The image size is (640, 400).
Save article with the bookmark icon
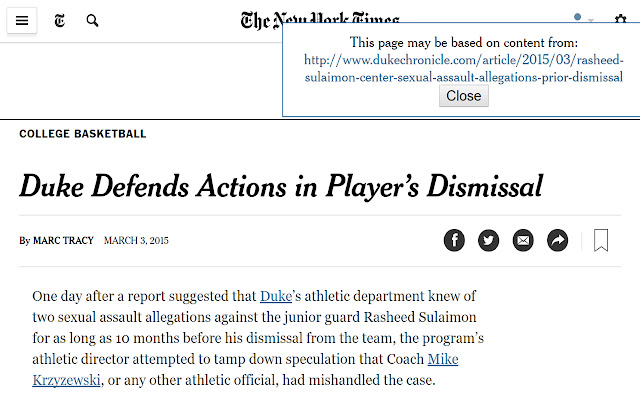601,240
